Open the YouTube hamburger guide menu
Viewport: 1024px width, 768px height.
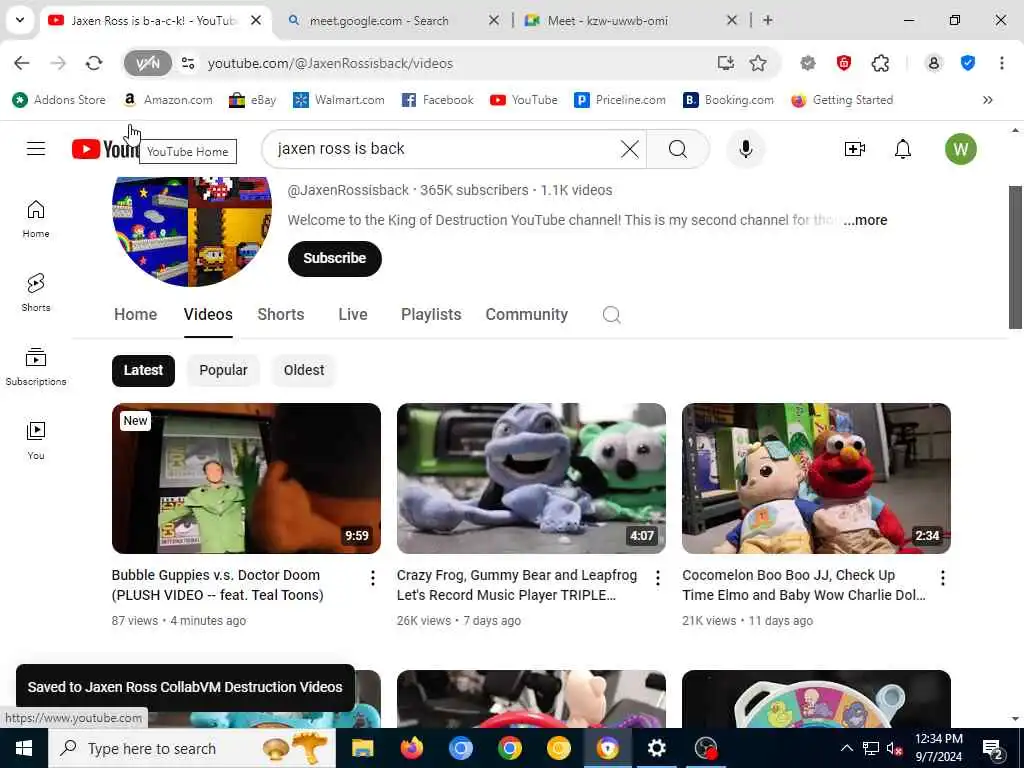tap(36, 149)
